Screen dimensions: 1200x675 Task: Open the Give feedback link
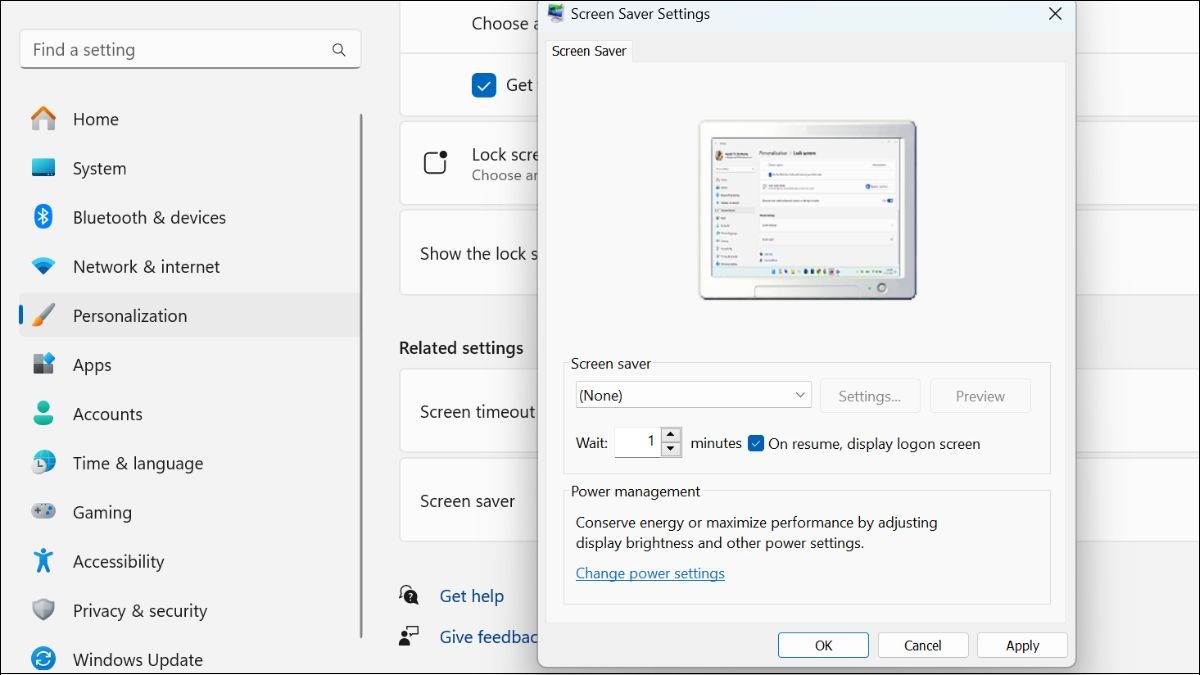[x=488, y=637]
